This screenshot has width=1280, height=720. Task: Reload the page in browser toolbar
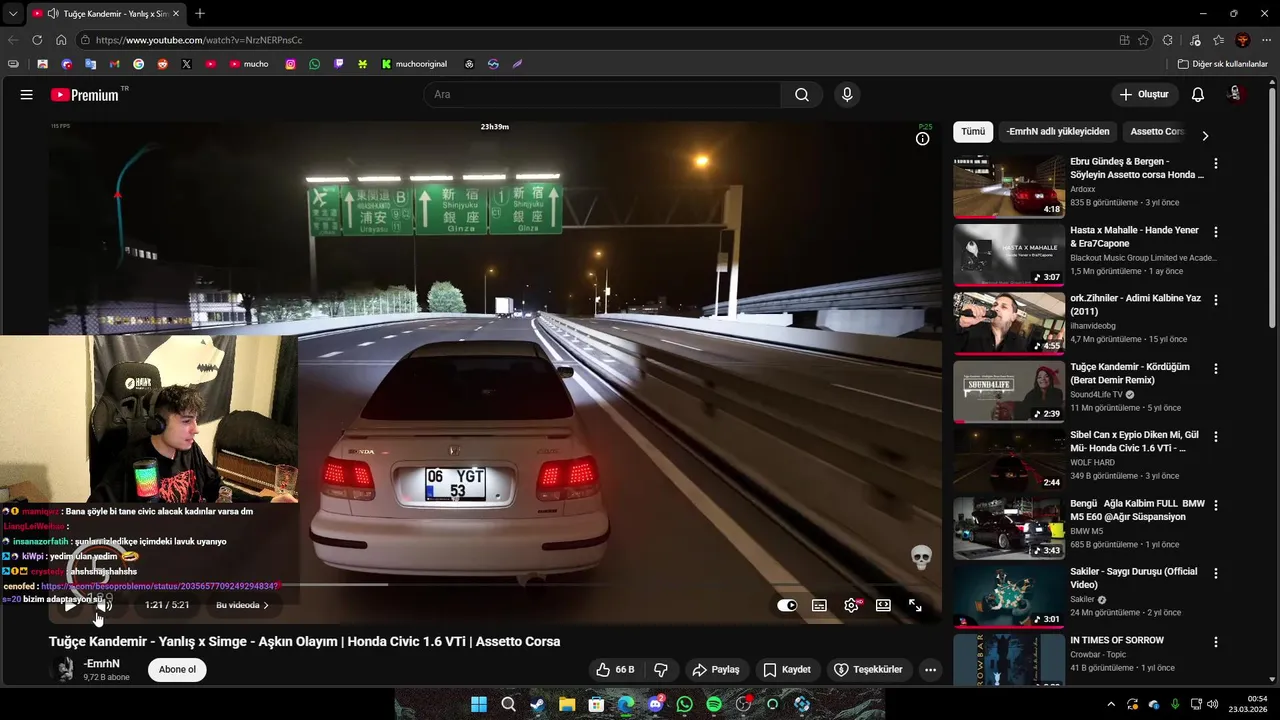click(37, 40)
